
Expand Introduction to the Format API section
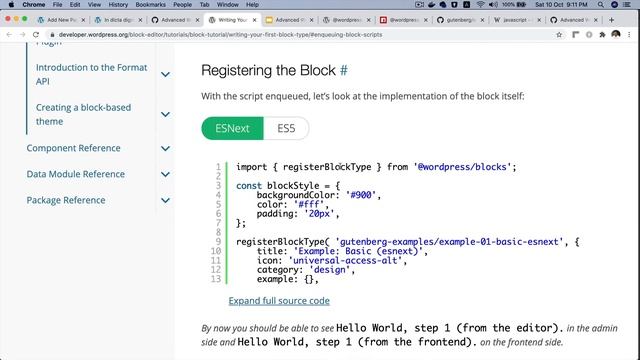tap(165, 74)
